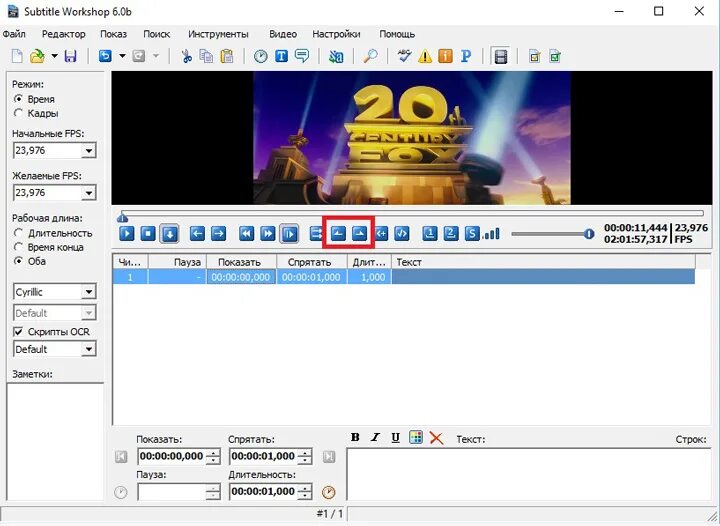Open recent files arrow beside load icon
Viewport: 720px width, 526px height.
click(54, 56)
